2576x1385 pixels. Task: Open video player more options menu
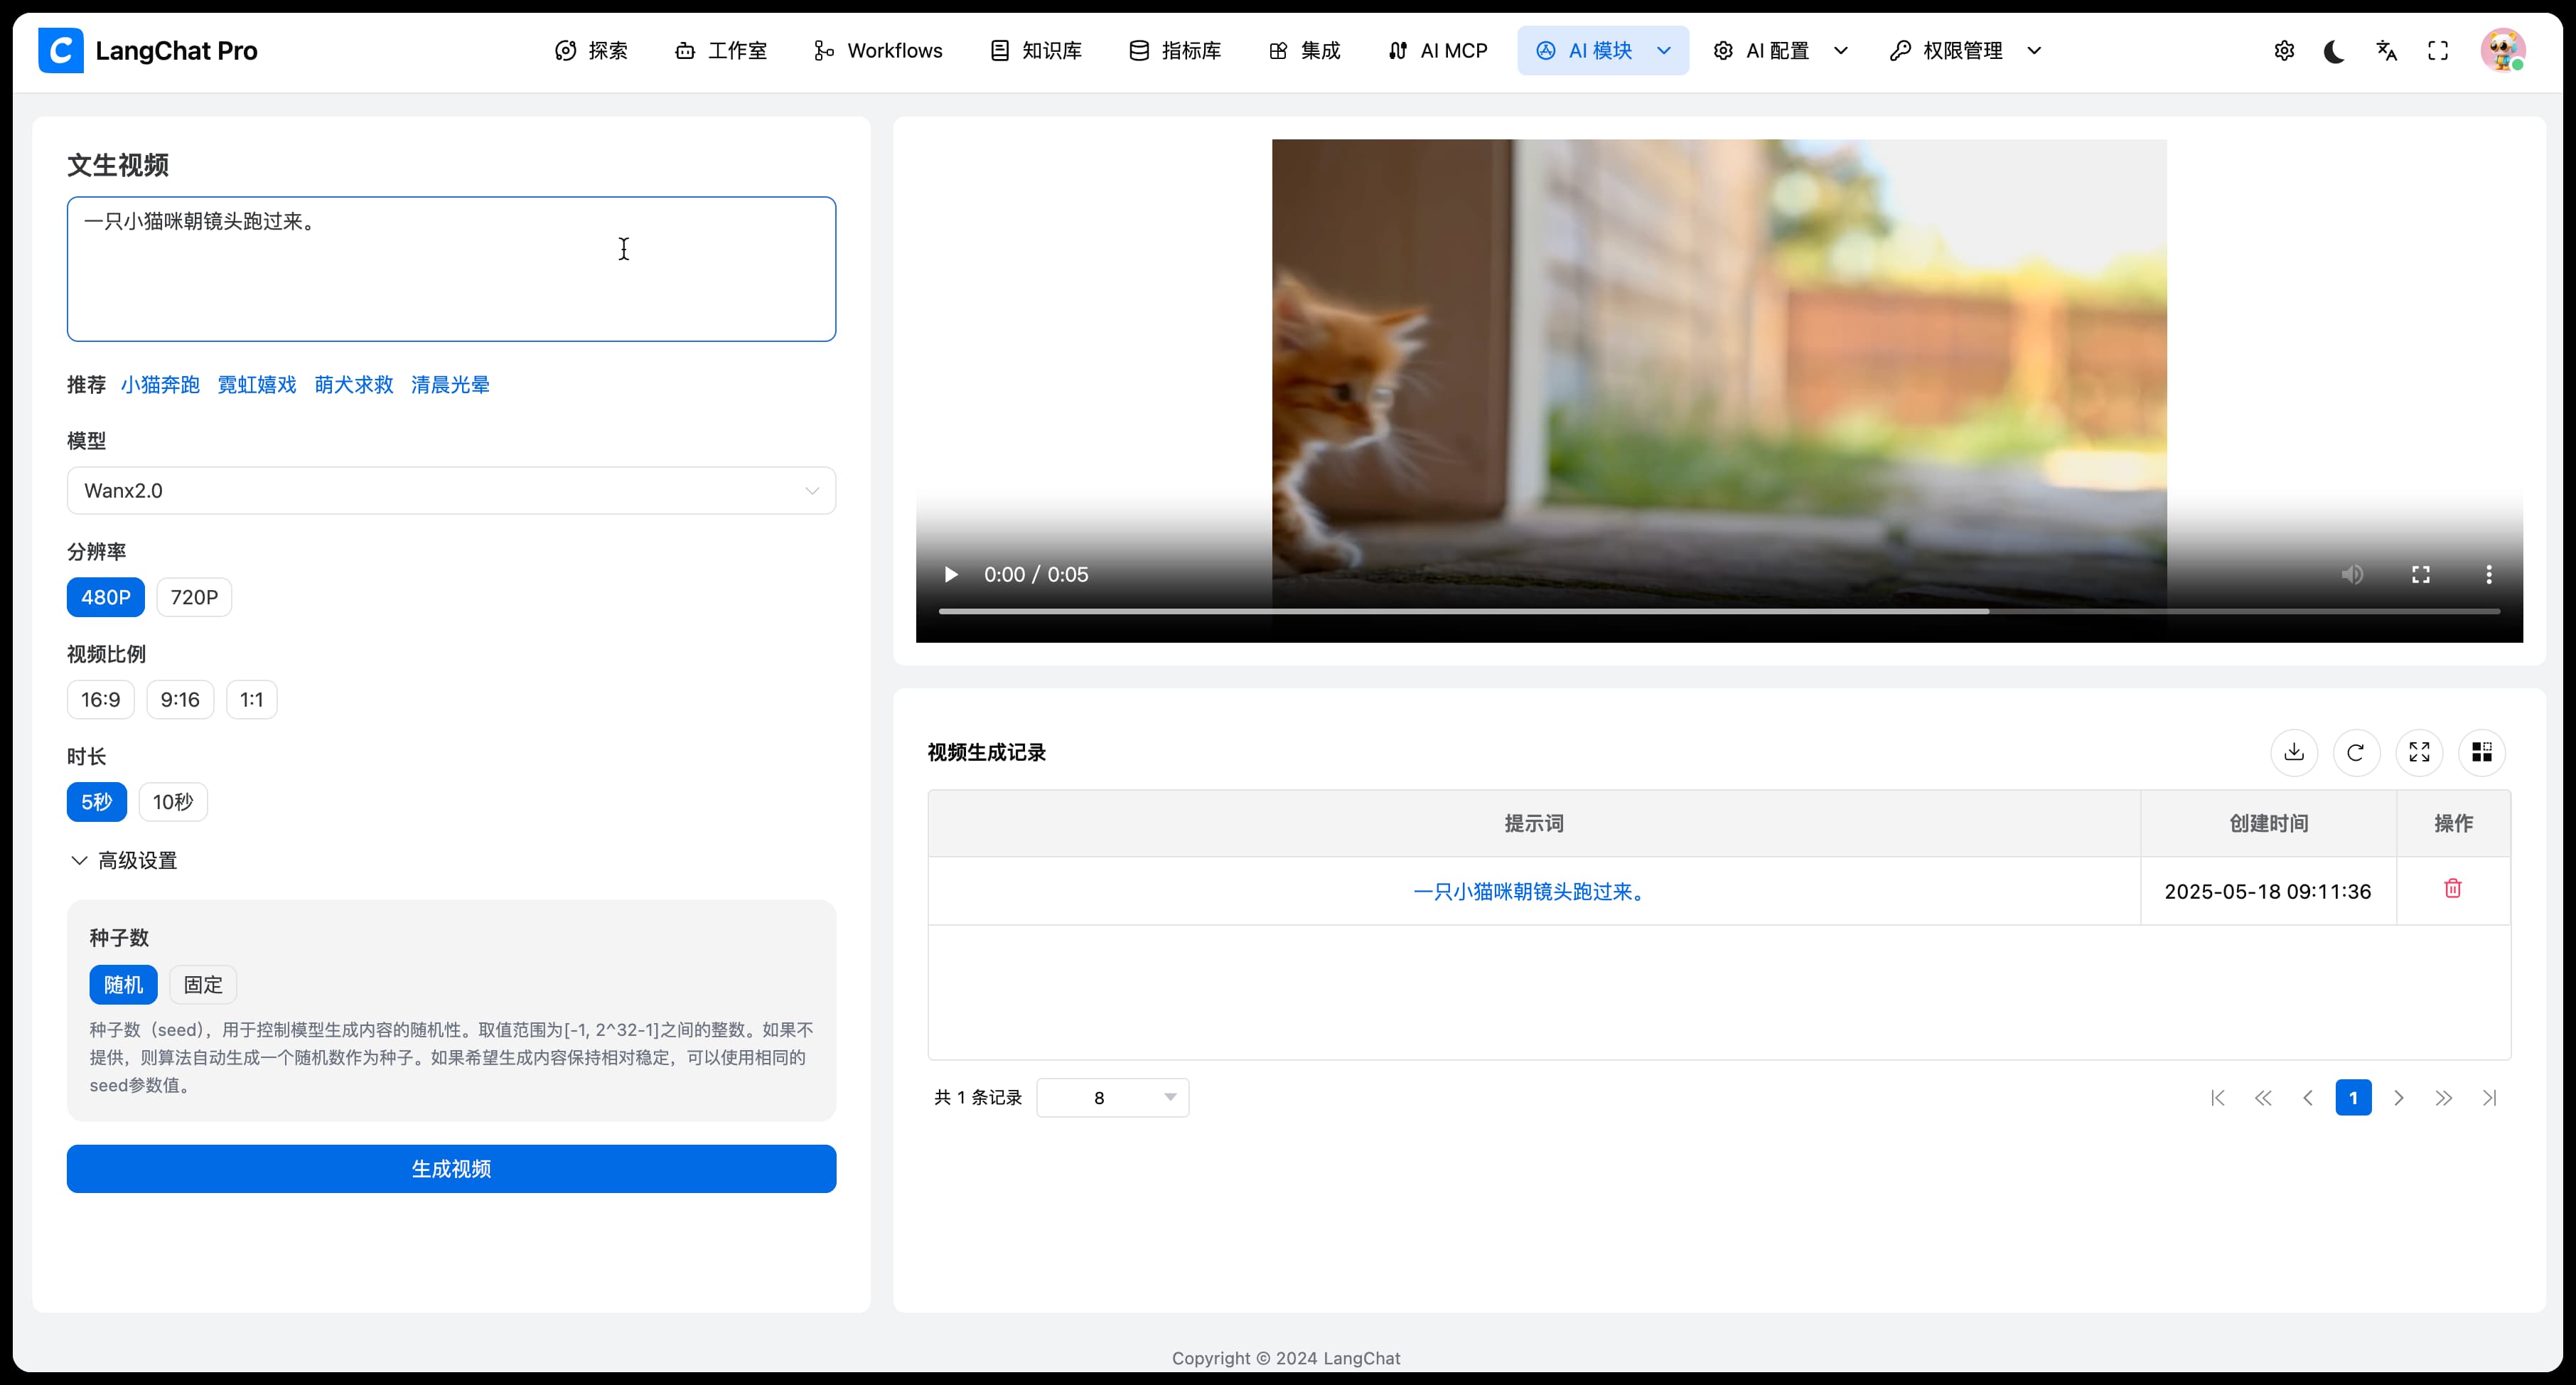click(x=2489, y=574)
